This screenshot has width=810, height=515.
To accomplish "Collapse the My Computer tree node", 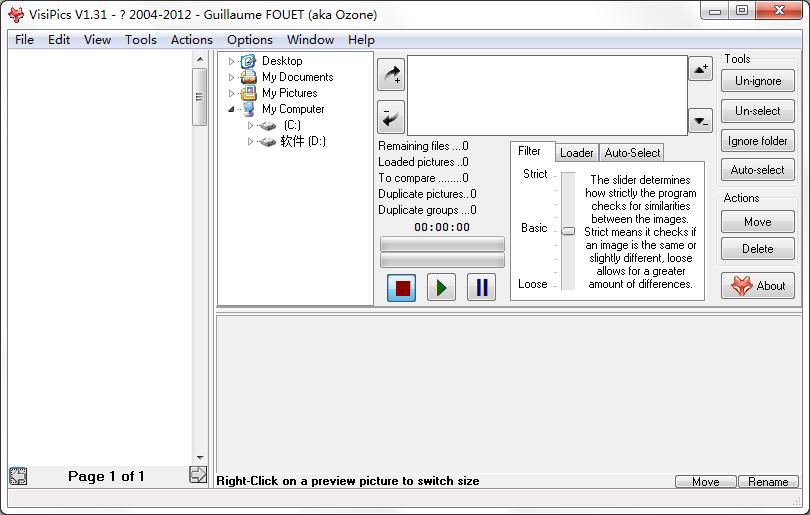I will point(232,109).
